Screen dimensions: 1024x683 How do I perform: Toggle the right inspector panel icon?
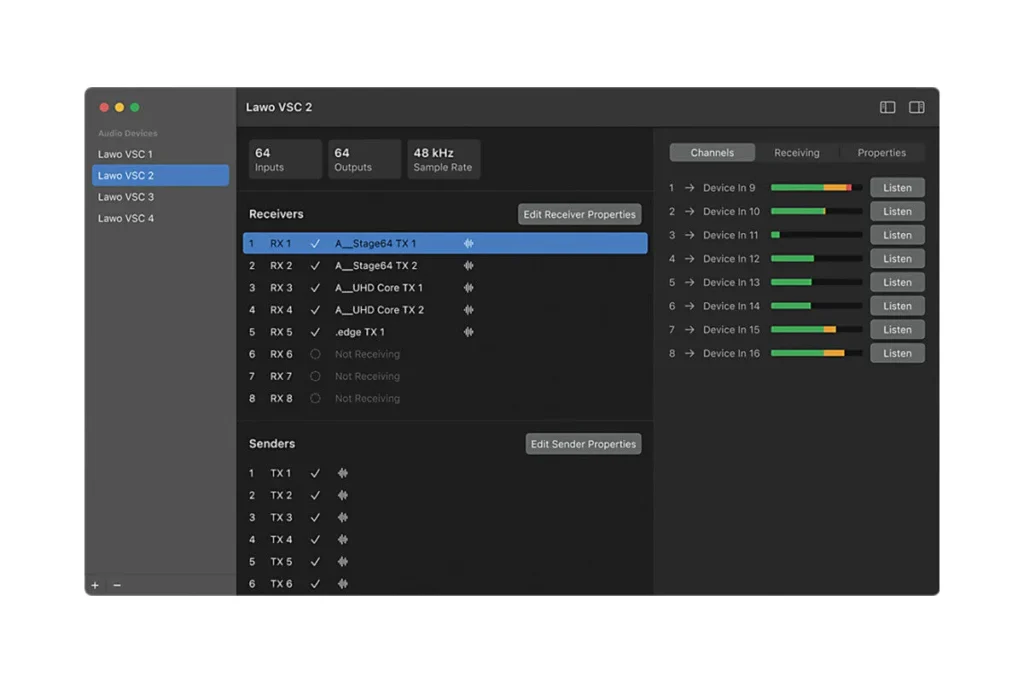click(916, 108)
